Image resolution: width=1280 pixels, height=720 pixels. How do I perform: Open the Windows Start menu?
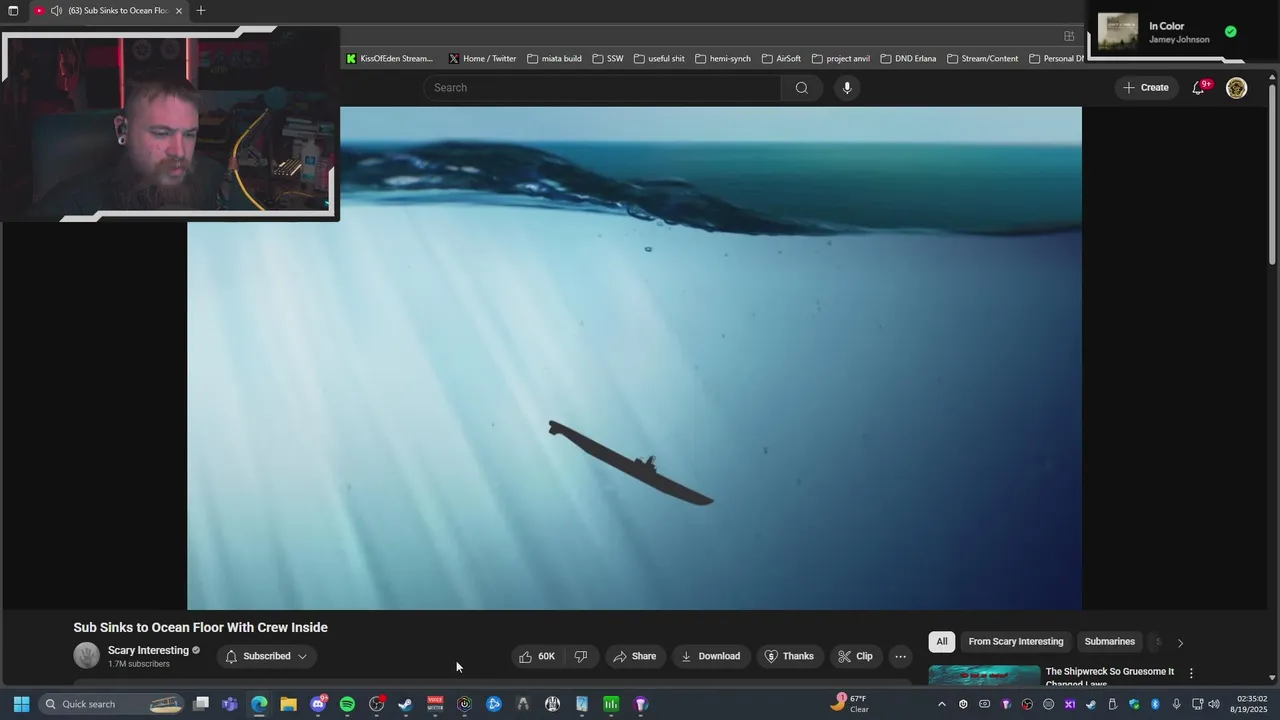click(x=21, y=704)
